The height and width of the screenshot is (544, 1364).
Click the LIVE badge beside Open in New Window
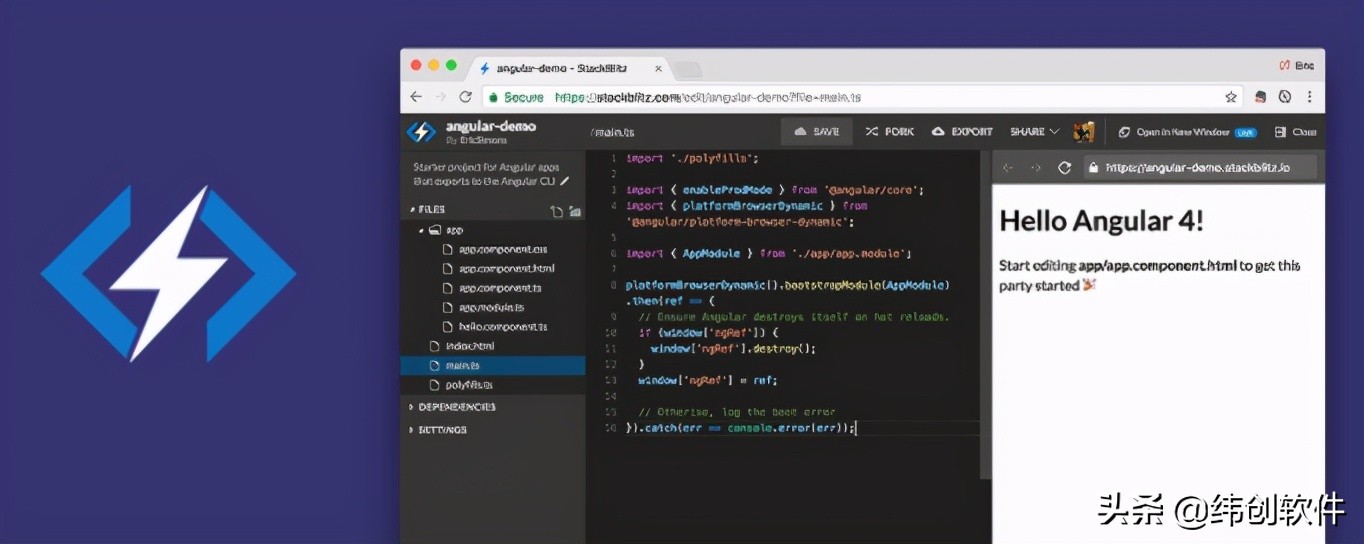point(1245,132)
